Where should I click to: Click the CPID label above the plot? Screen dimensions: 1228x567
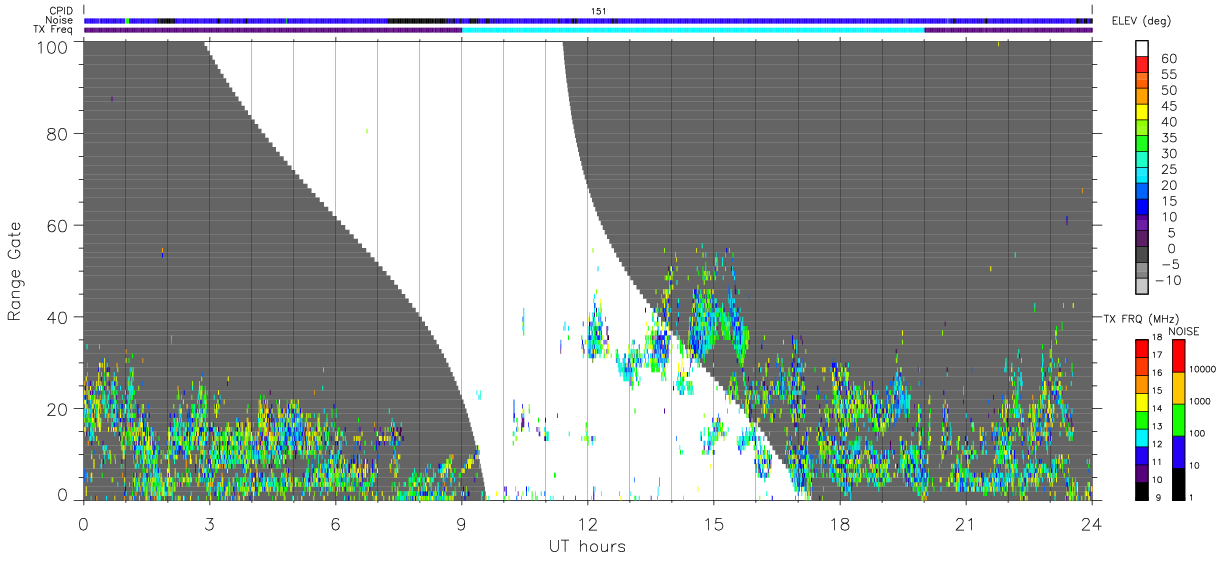[62, 10]
